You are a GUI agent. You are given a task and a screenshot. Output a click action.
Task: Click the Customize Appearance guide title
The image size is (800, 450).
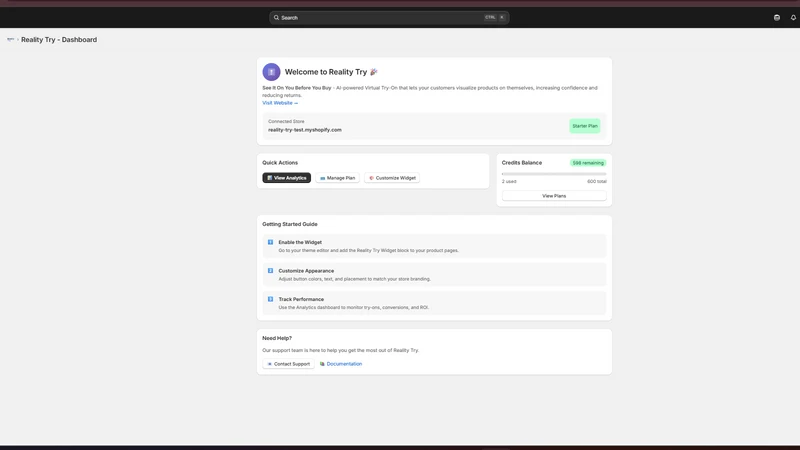pyautogui.click(x=306, y=271)
